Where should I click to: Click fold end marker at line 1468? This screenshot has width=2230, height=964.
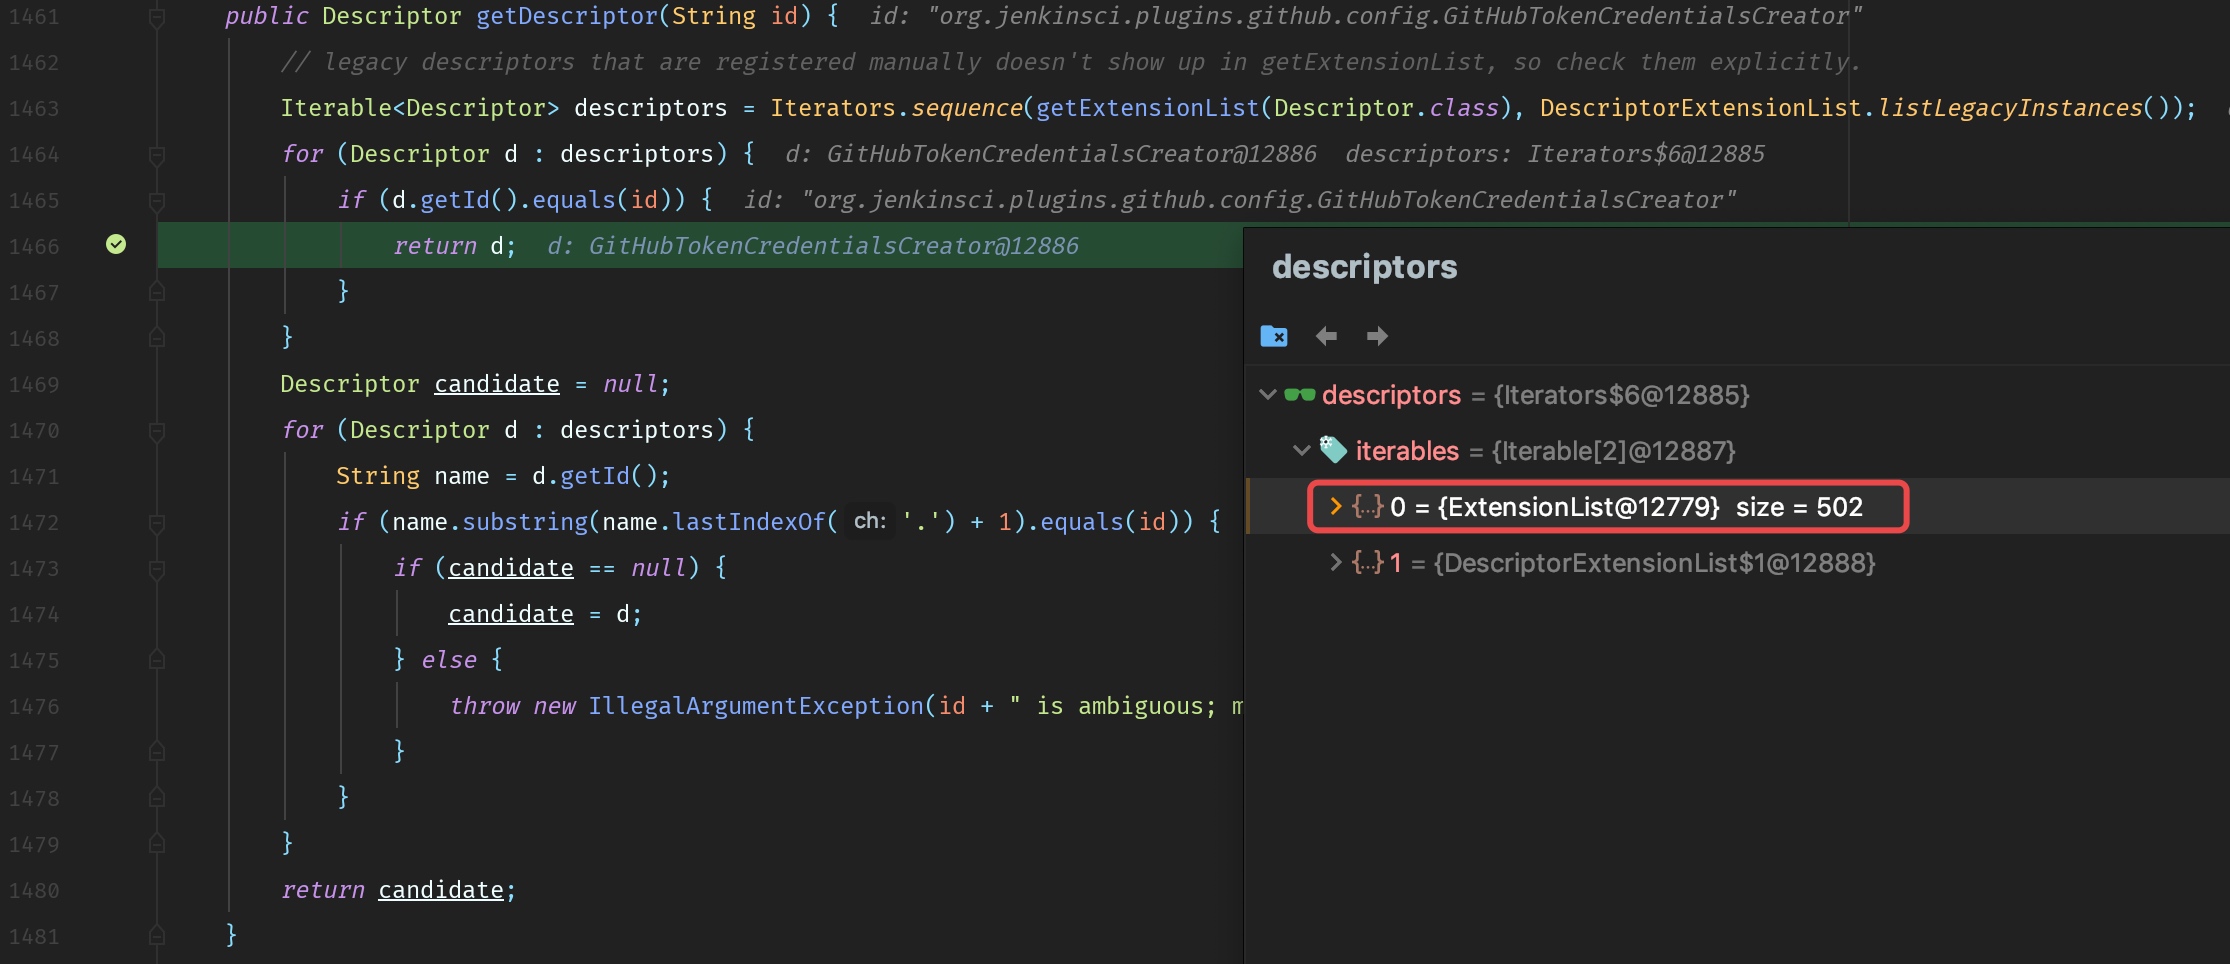(x=157, y=338)
